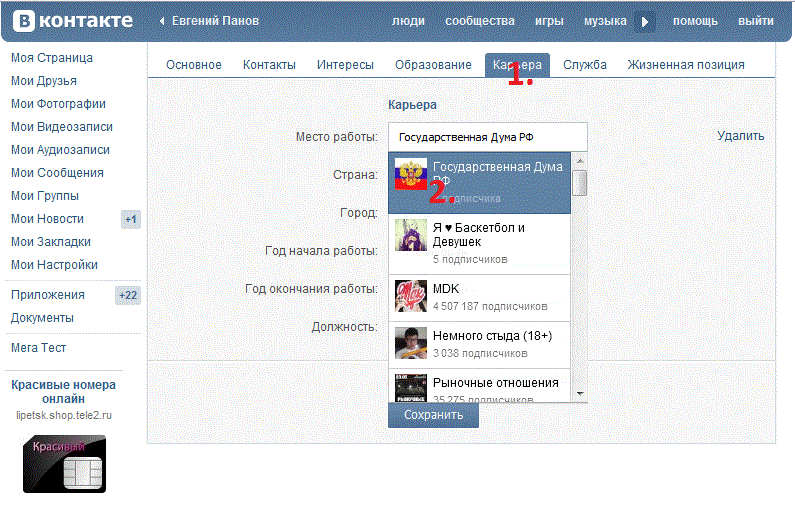Open Мои Фотографии in sidebar
Image resolution: width=795 pixels, height=507 pixels.
tap(58, 103)
